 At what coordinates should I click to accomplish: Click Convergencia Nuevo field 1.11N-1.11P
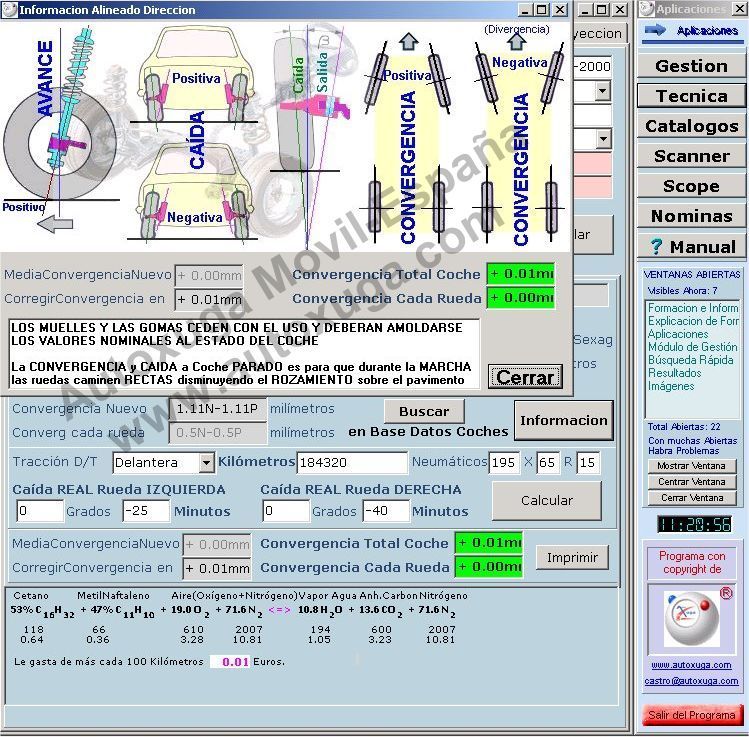[x=218, y=409]
